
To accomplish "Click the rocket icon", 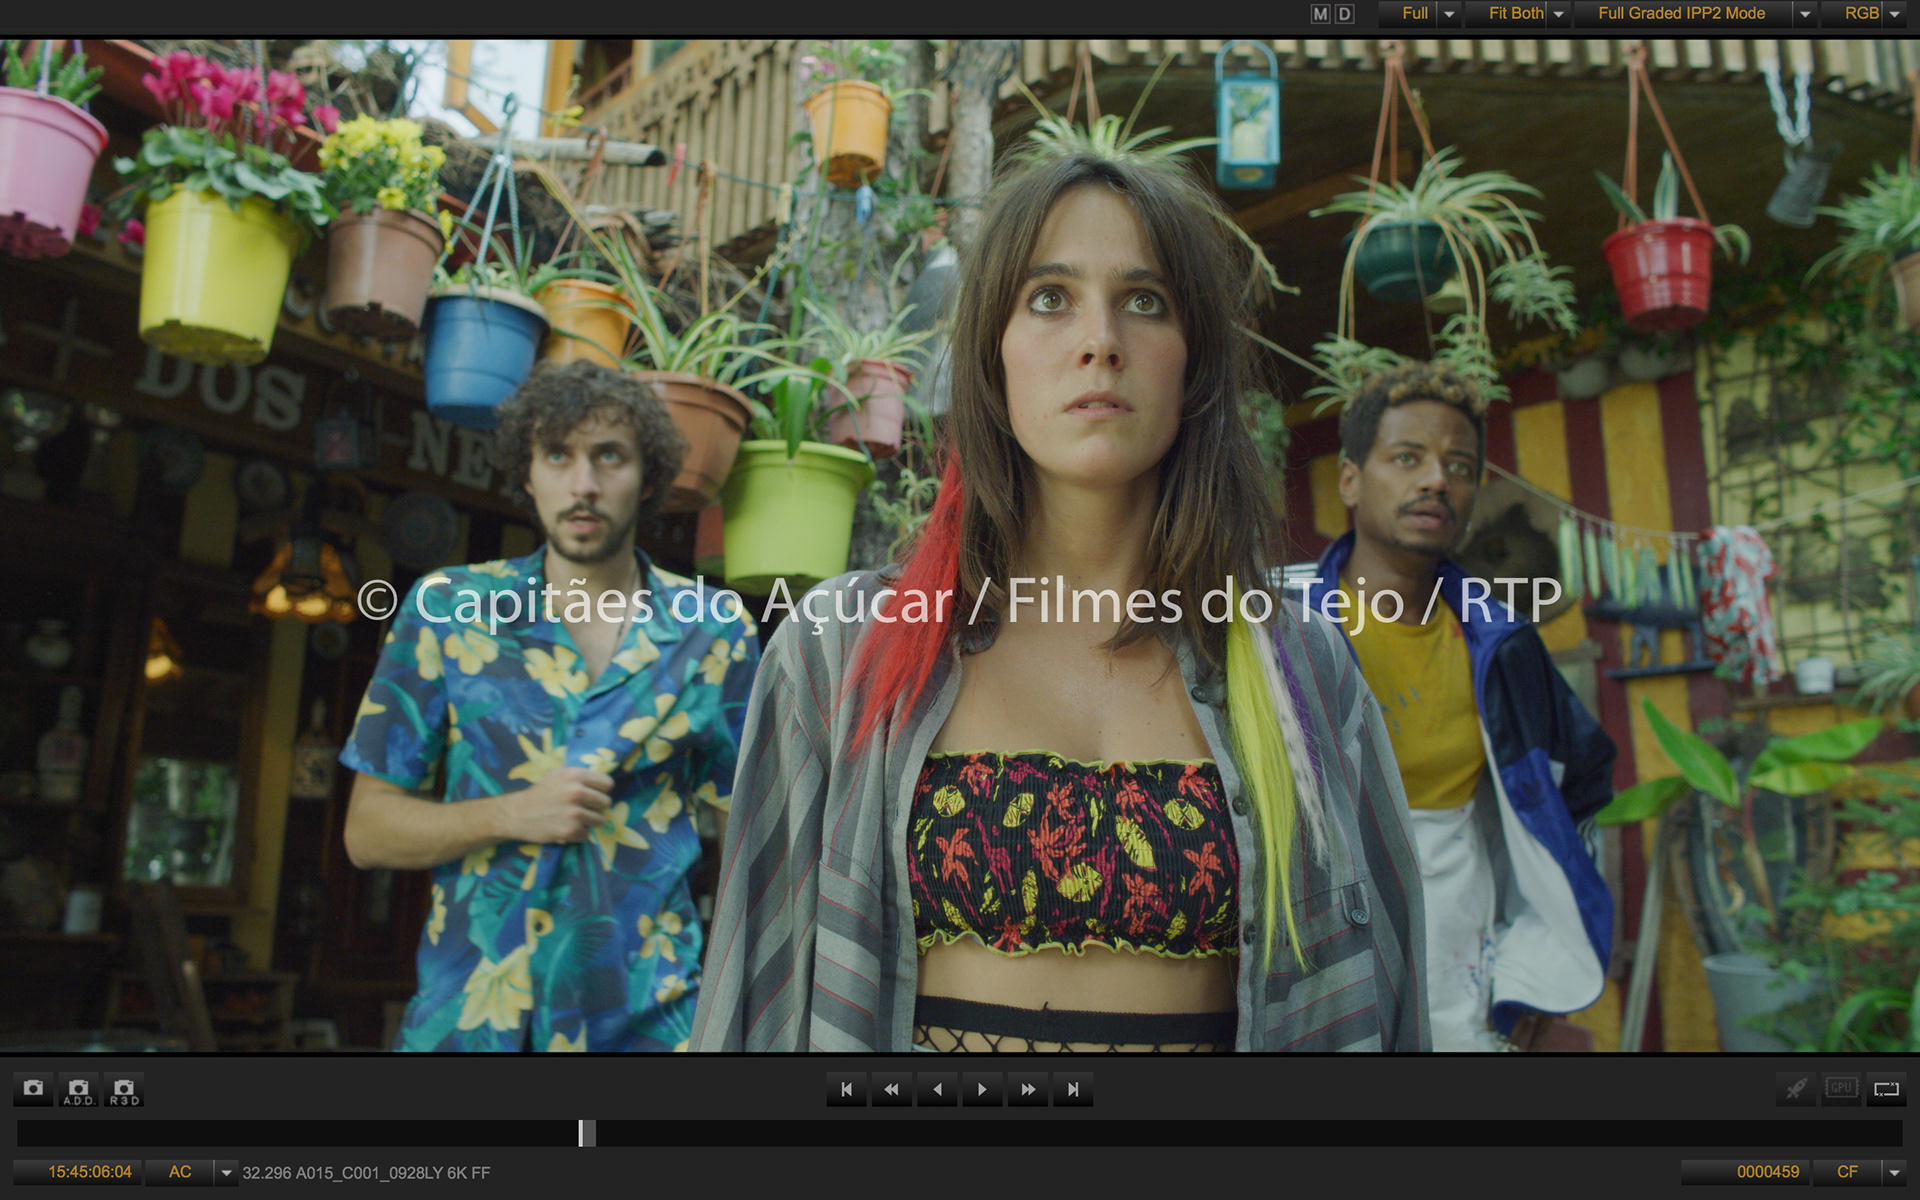I will [x=1797, y=1088].
